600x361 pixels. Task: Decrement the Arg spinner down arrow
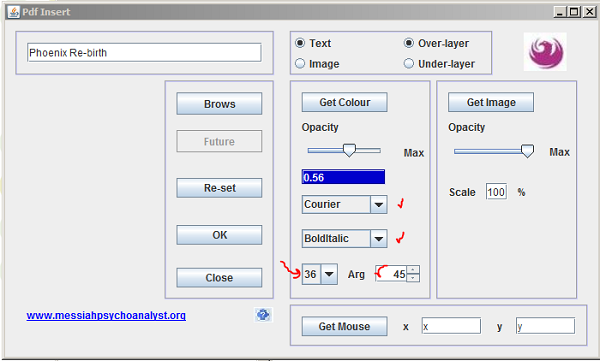[x=412, y=278]
